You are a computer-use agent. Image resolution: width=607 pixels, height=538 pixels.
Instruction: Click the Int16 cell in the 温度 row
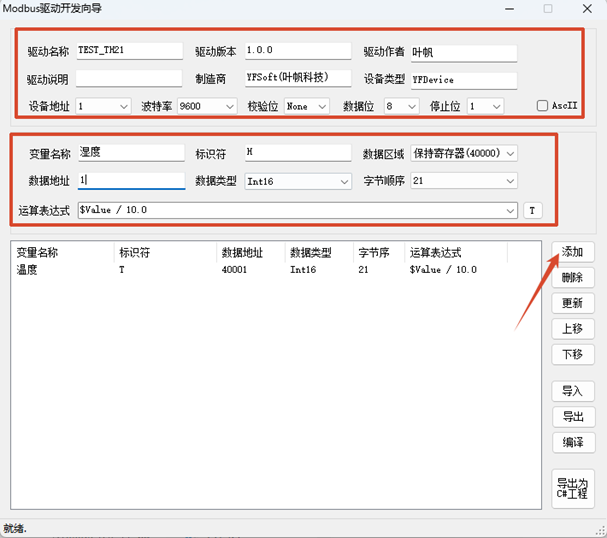pyautogui.click(x=303, y=270)
